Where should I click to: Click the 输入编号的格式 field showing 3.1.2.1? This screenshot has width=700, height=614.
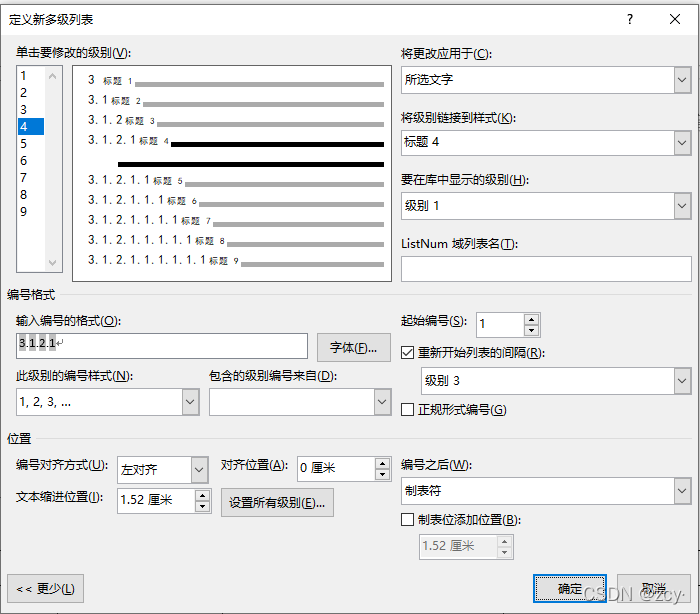click(162, 346)
